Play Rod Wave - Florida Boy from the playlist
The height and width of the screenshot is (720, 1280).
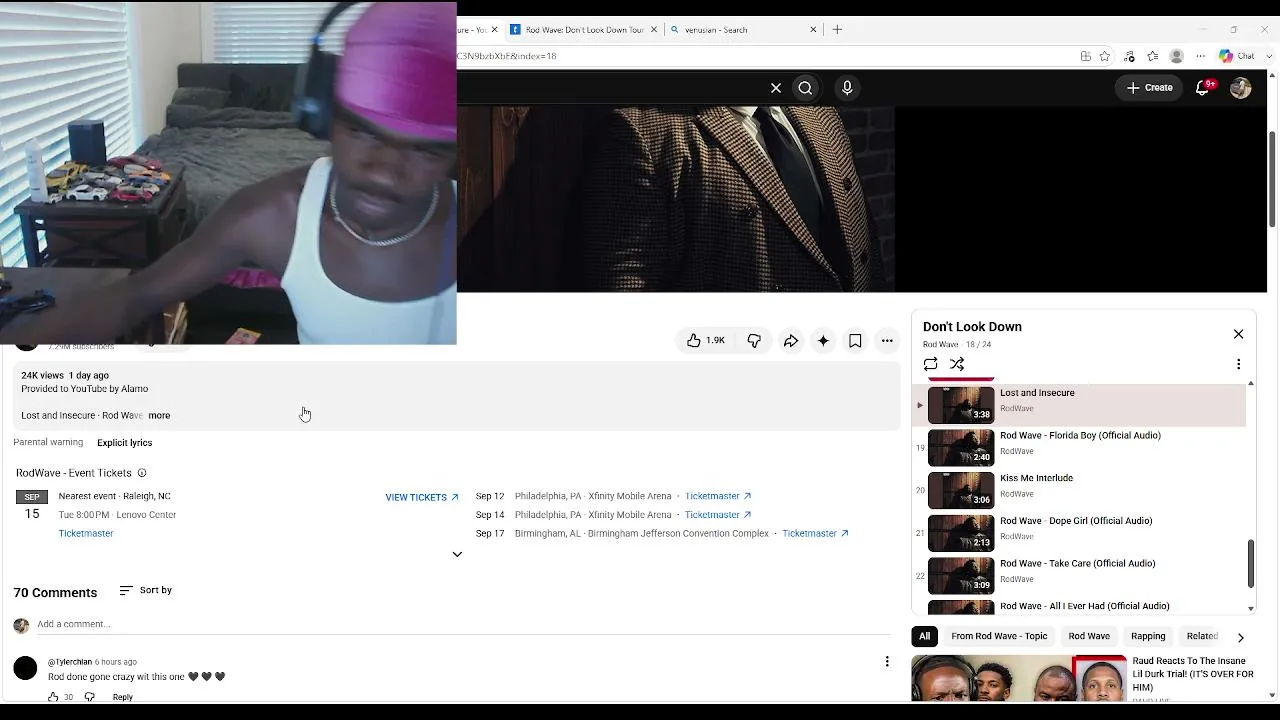[x=1080, y=447]
